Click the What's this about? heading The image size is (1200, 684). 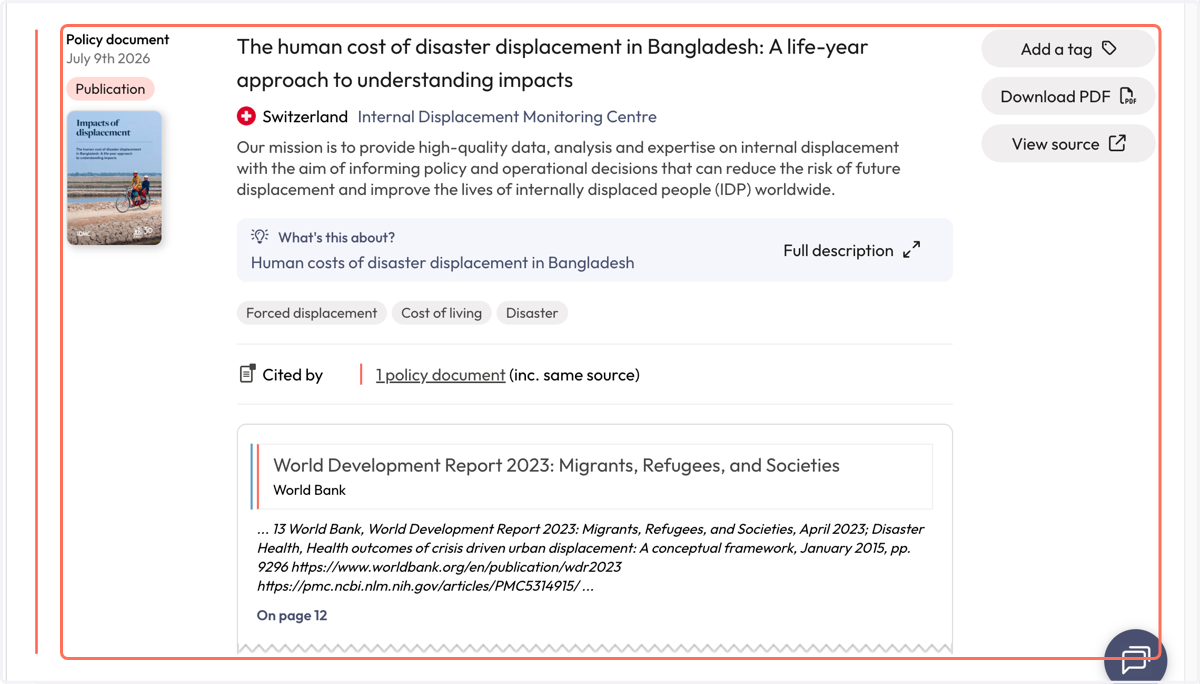[336, 238]
